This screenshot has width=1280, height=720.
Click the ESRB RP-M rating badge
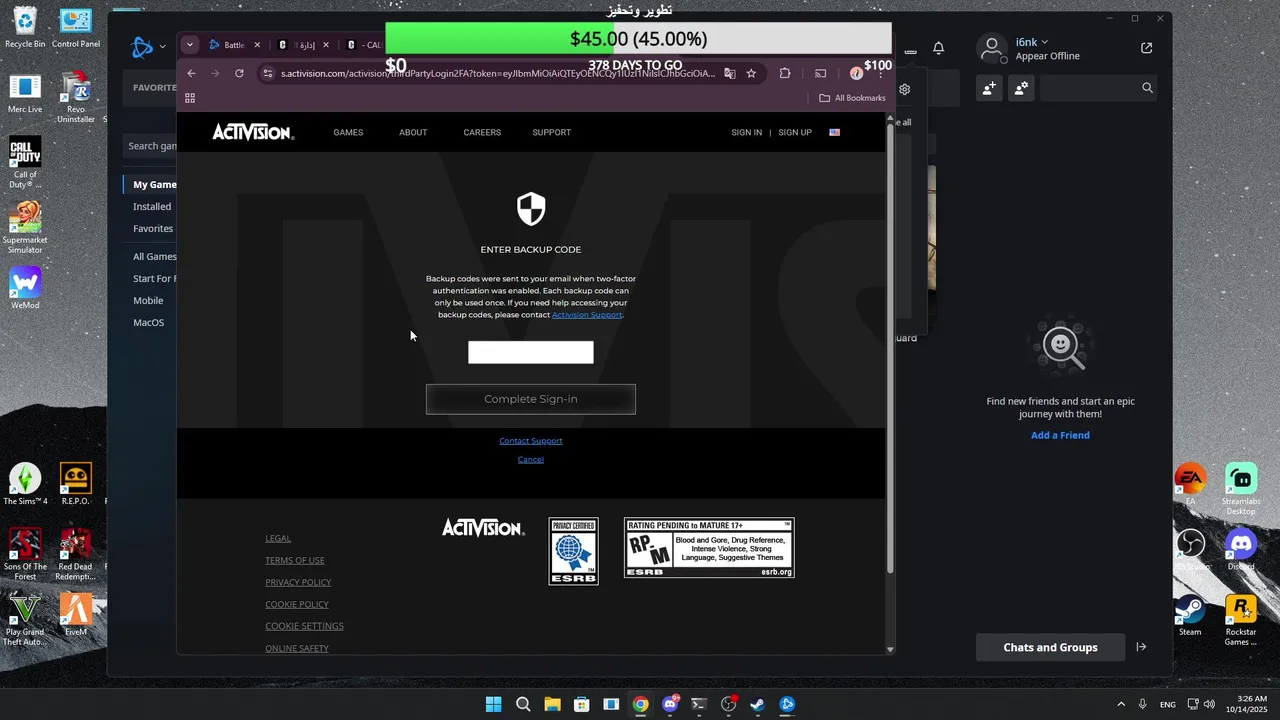[709, 548]
